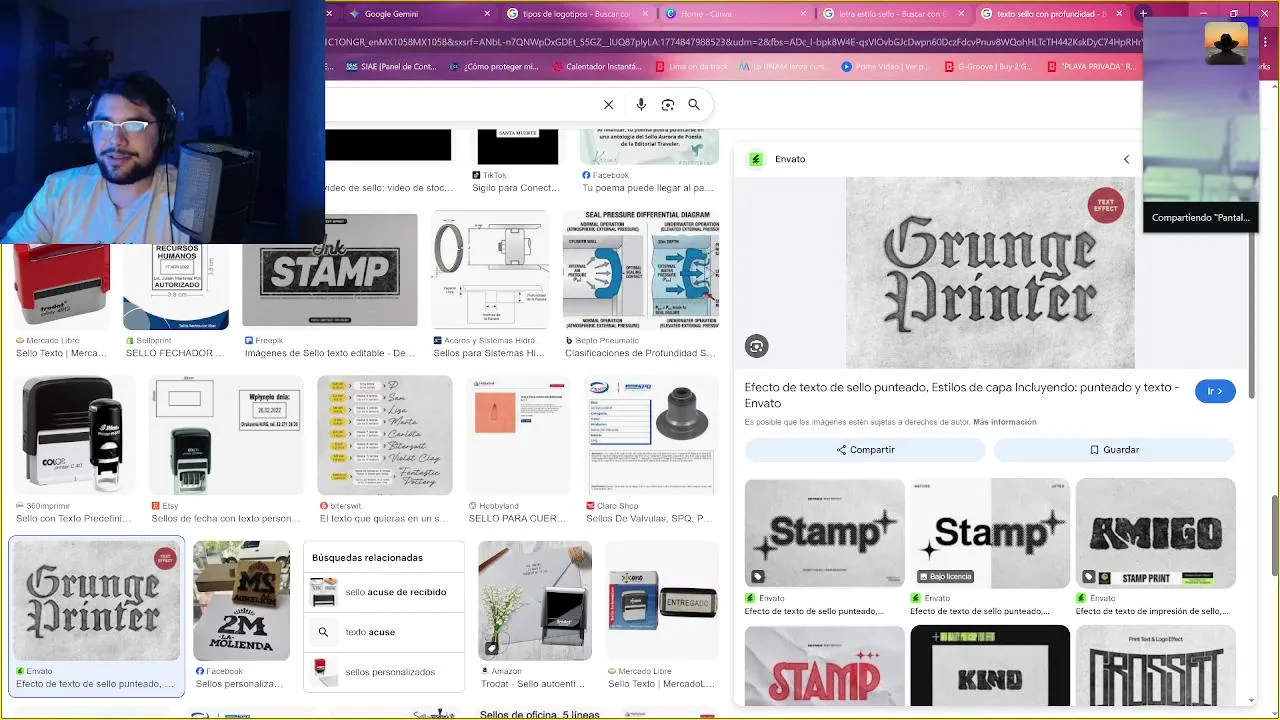The height and width of the screenshot is (720, 1280).
Task: Click the 'Compartiendo Pantalla' sharing overlay
Action: [x=1201, y=217]
